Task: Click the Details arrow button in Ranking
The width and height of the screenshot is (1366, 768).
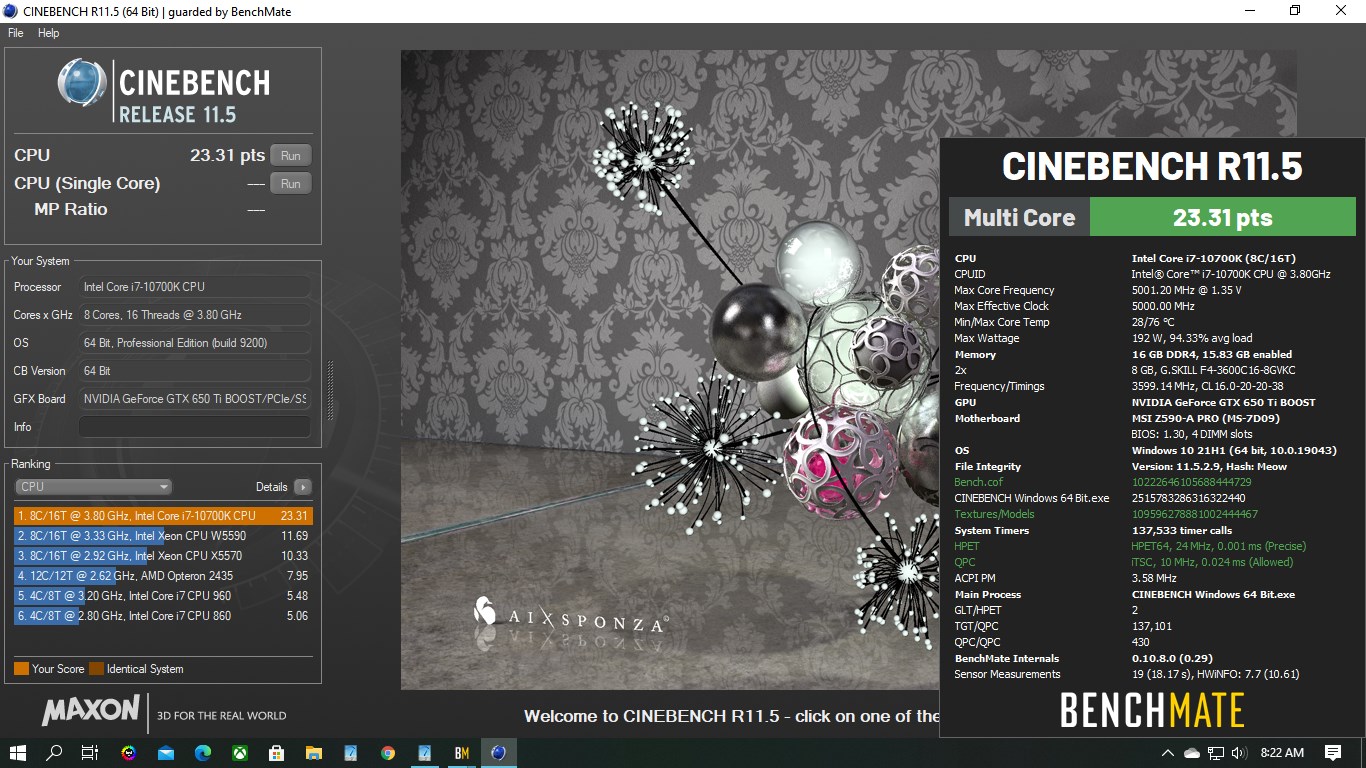Action: pos(302,487)
